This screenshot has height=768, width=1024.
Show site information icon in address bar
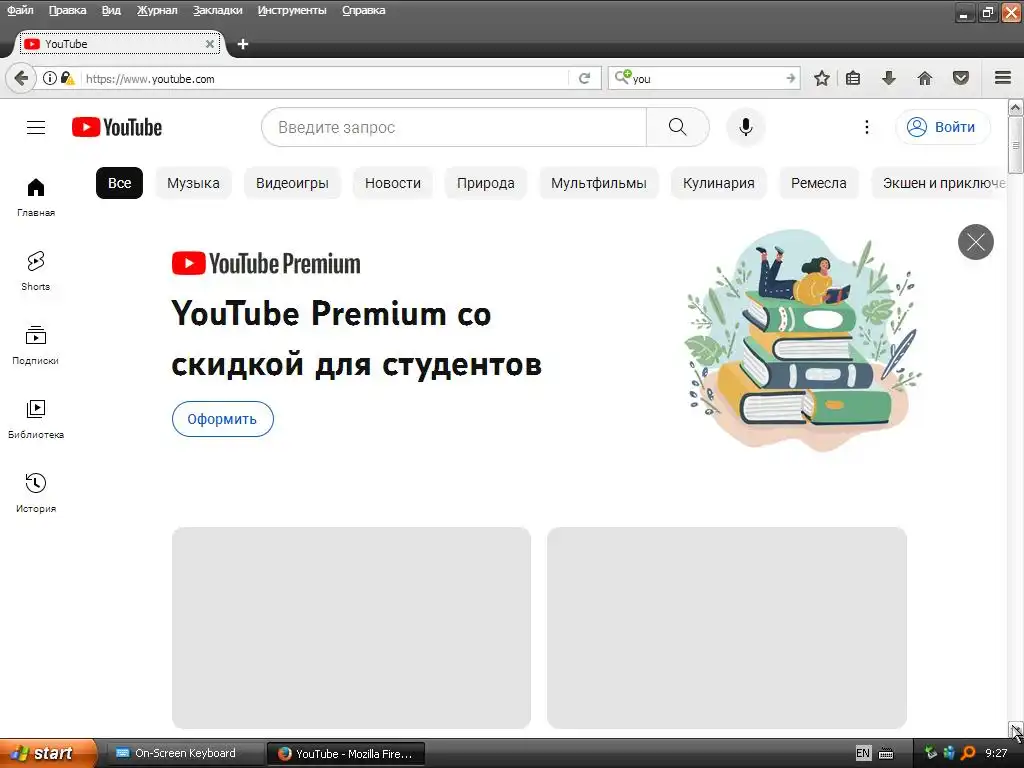pos(50,78)
